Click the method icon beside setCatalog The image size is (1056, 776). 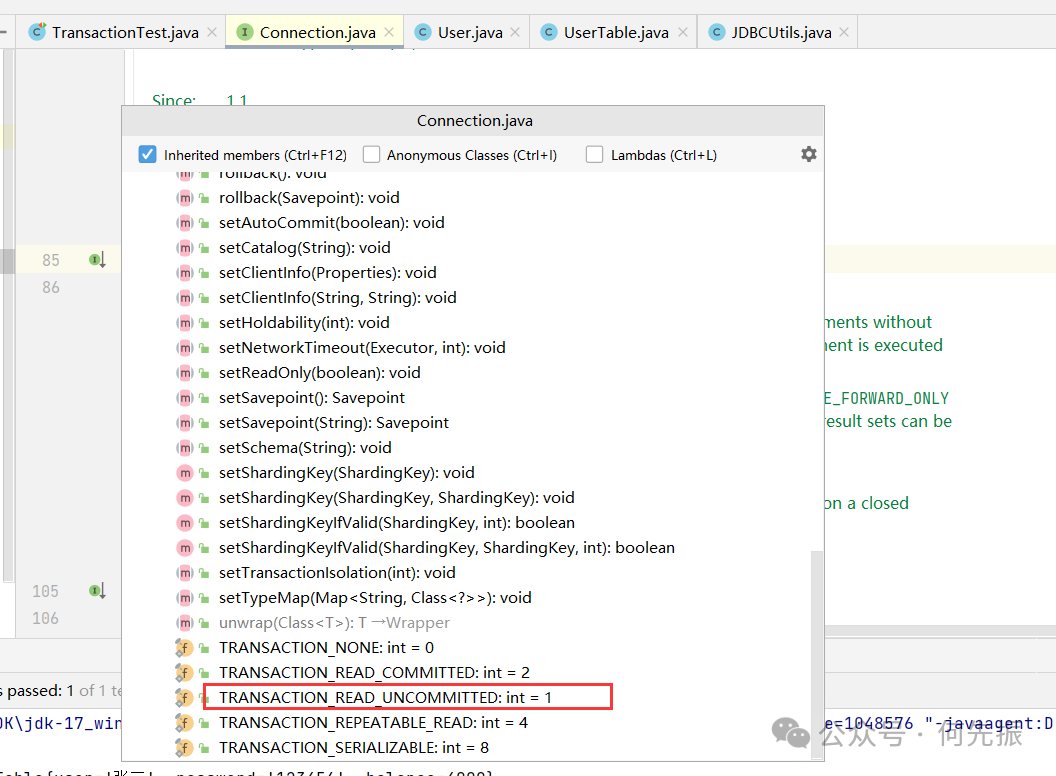185,248
